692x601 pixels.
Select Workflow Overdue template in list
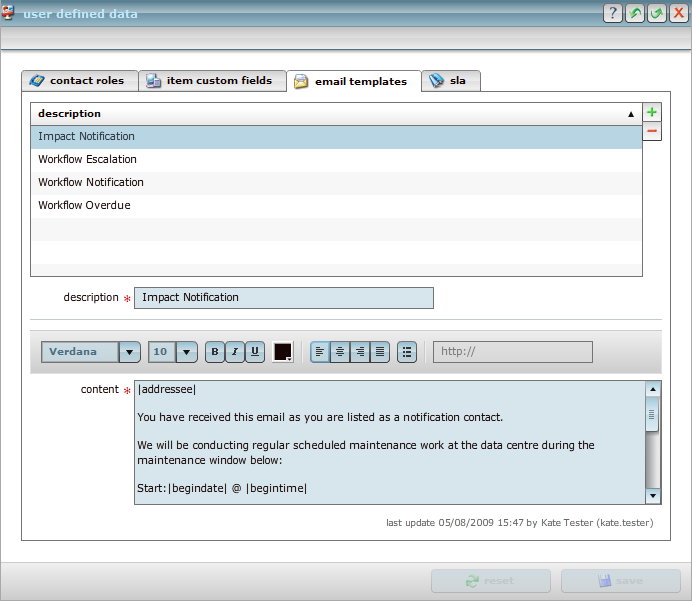85,205
